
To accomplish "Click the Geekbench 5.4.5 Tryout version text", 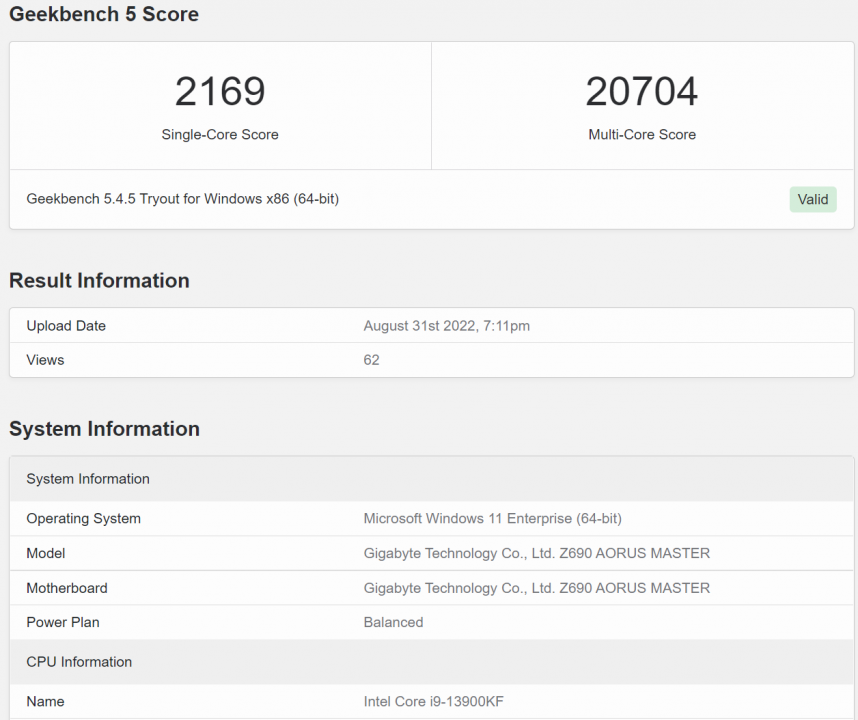I will pyautogui.click(x=183, y=199).
